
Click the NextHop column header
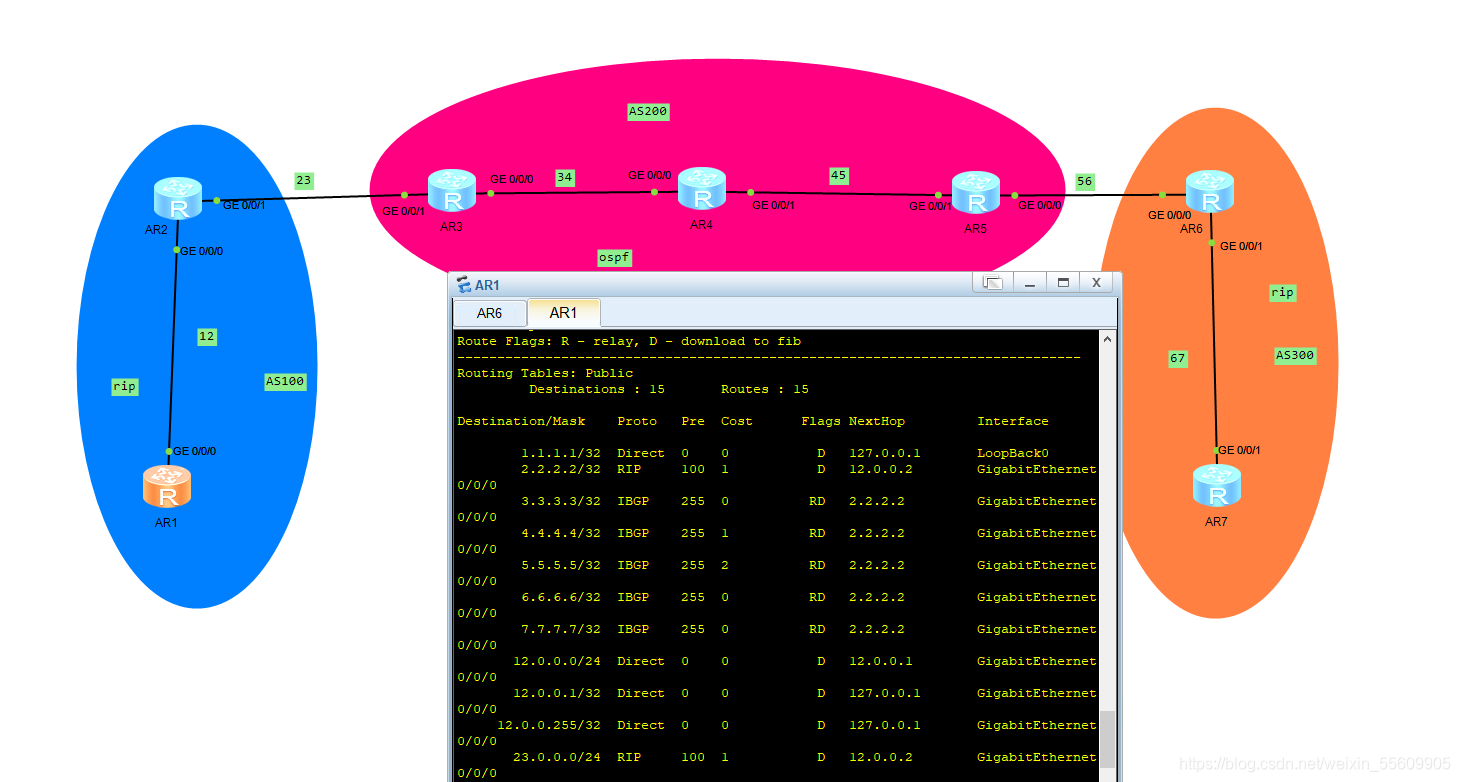(x=876, y=421)
